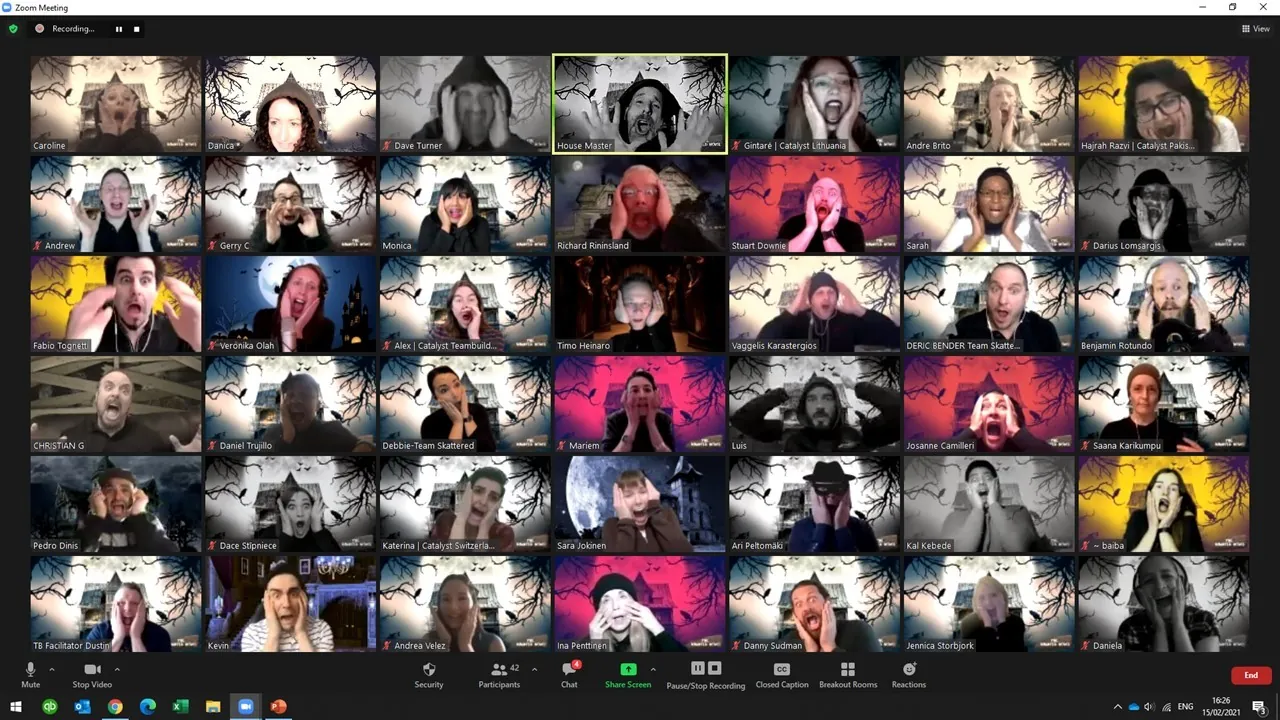Select Kal Kebede's video tile

pos(989,504)
